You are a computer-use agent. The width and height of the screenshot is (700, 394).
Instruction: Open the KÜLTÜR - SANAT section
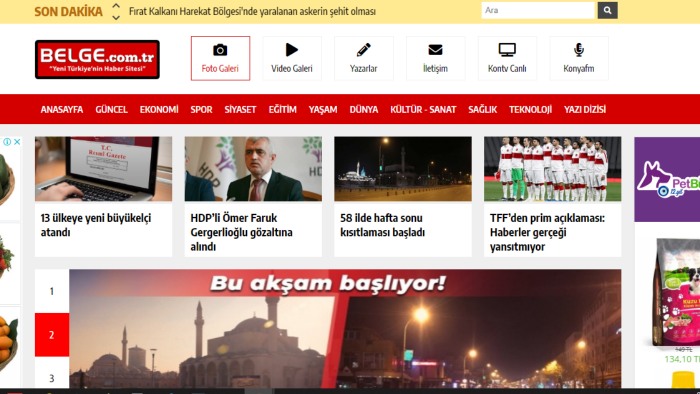(x=423, y=109)
